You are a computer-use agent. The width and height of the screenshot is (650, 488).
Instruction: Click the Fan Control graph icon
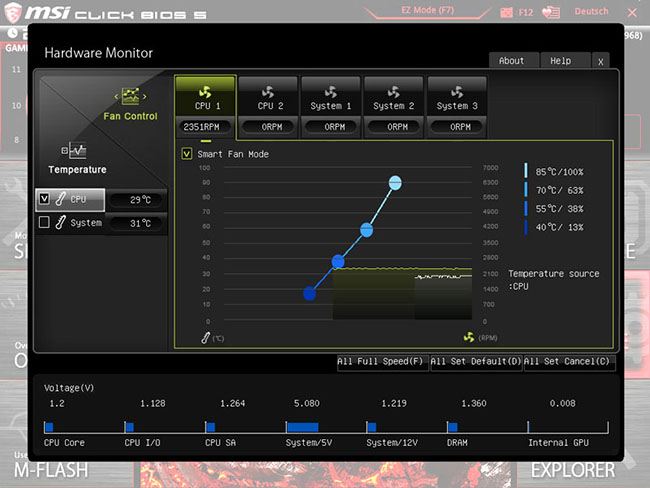(130, 96)
